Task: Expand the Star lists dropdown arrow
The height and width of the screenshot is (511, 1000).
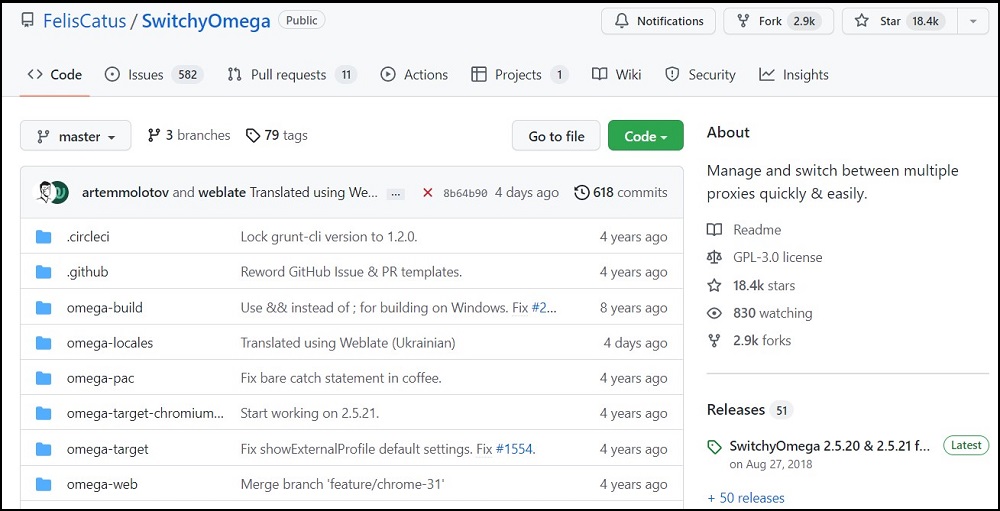Action: [973, 21]
